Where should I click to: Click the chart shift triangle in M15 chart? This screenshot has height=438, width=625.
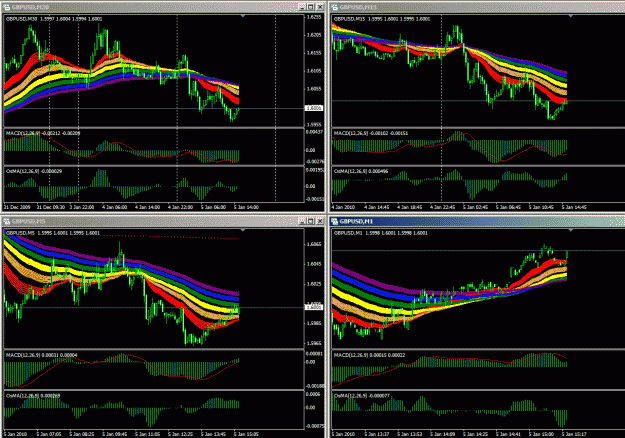[571, 16]
